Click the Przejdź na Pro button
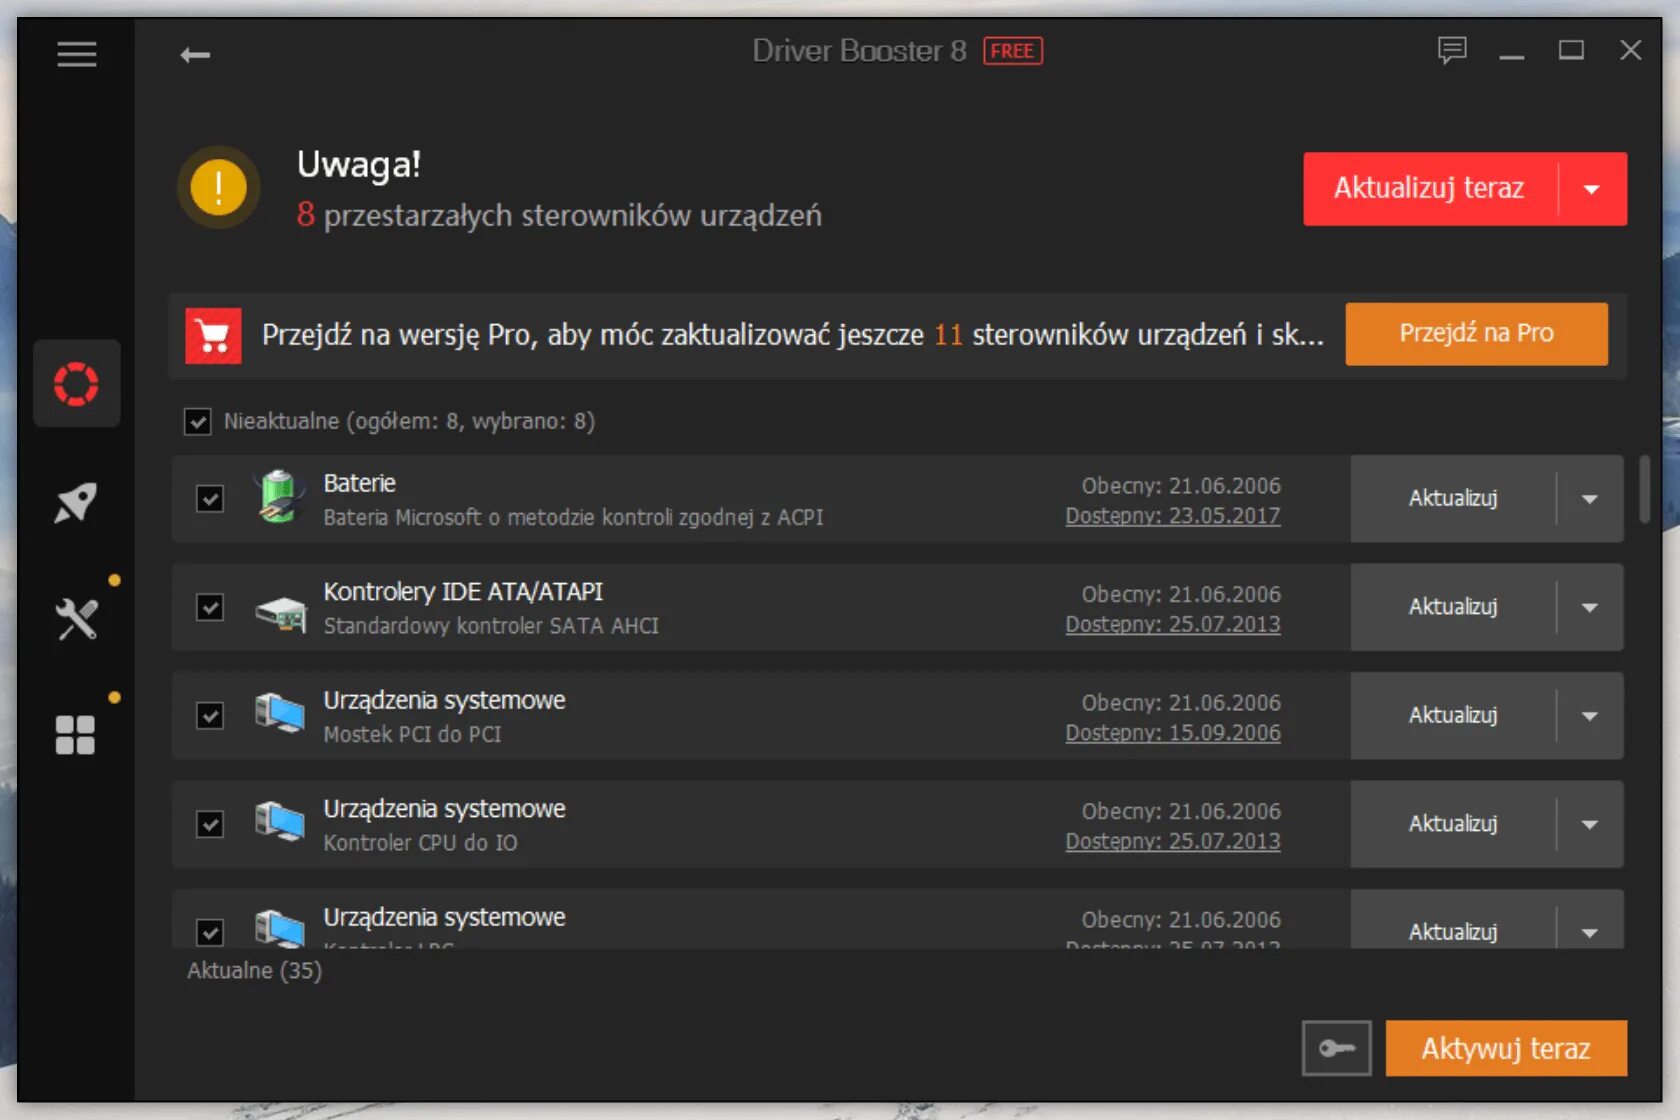This screenshot has width=1680, height=1120. tap(1476, 334)
